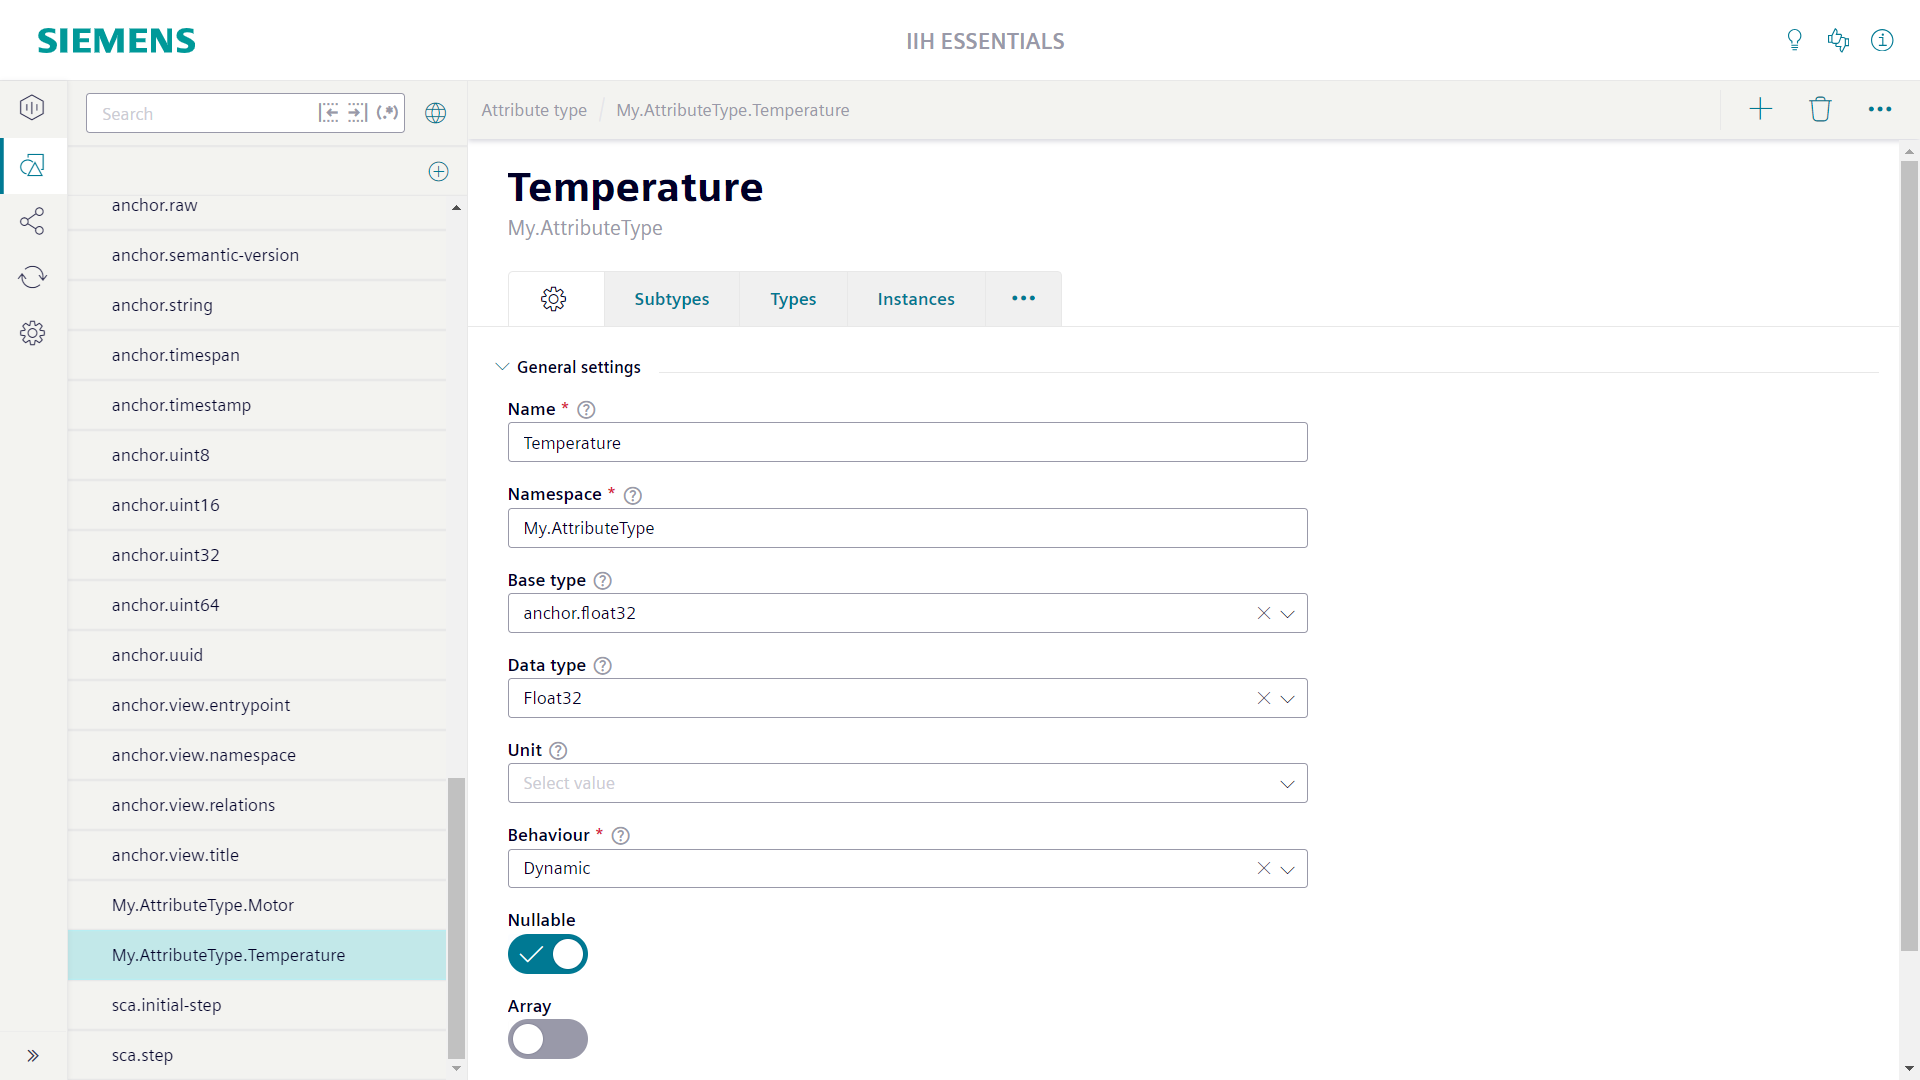Click the Attribute type breadcrumb
This screenshot has width=1920, height=1080.
click(534, 110)
